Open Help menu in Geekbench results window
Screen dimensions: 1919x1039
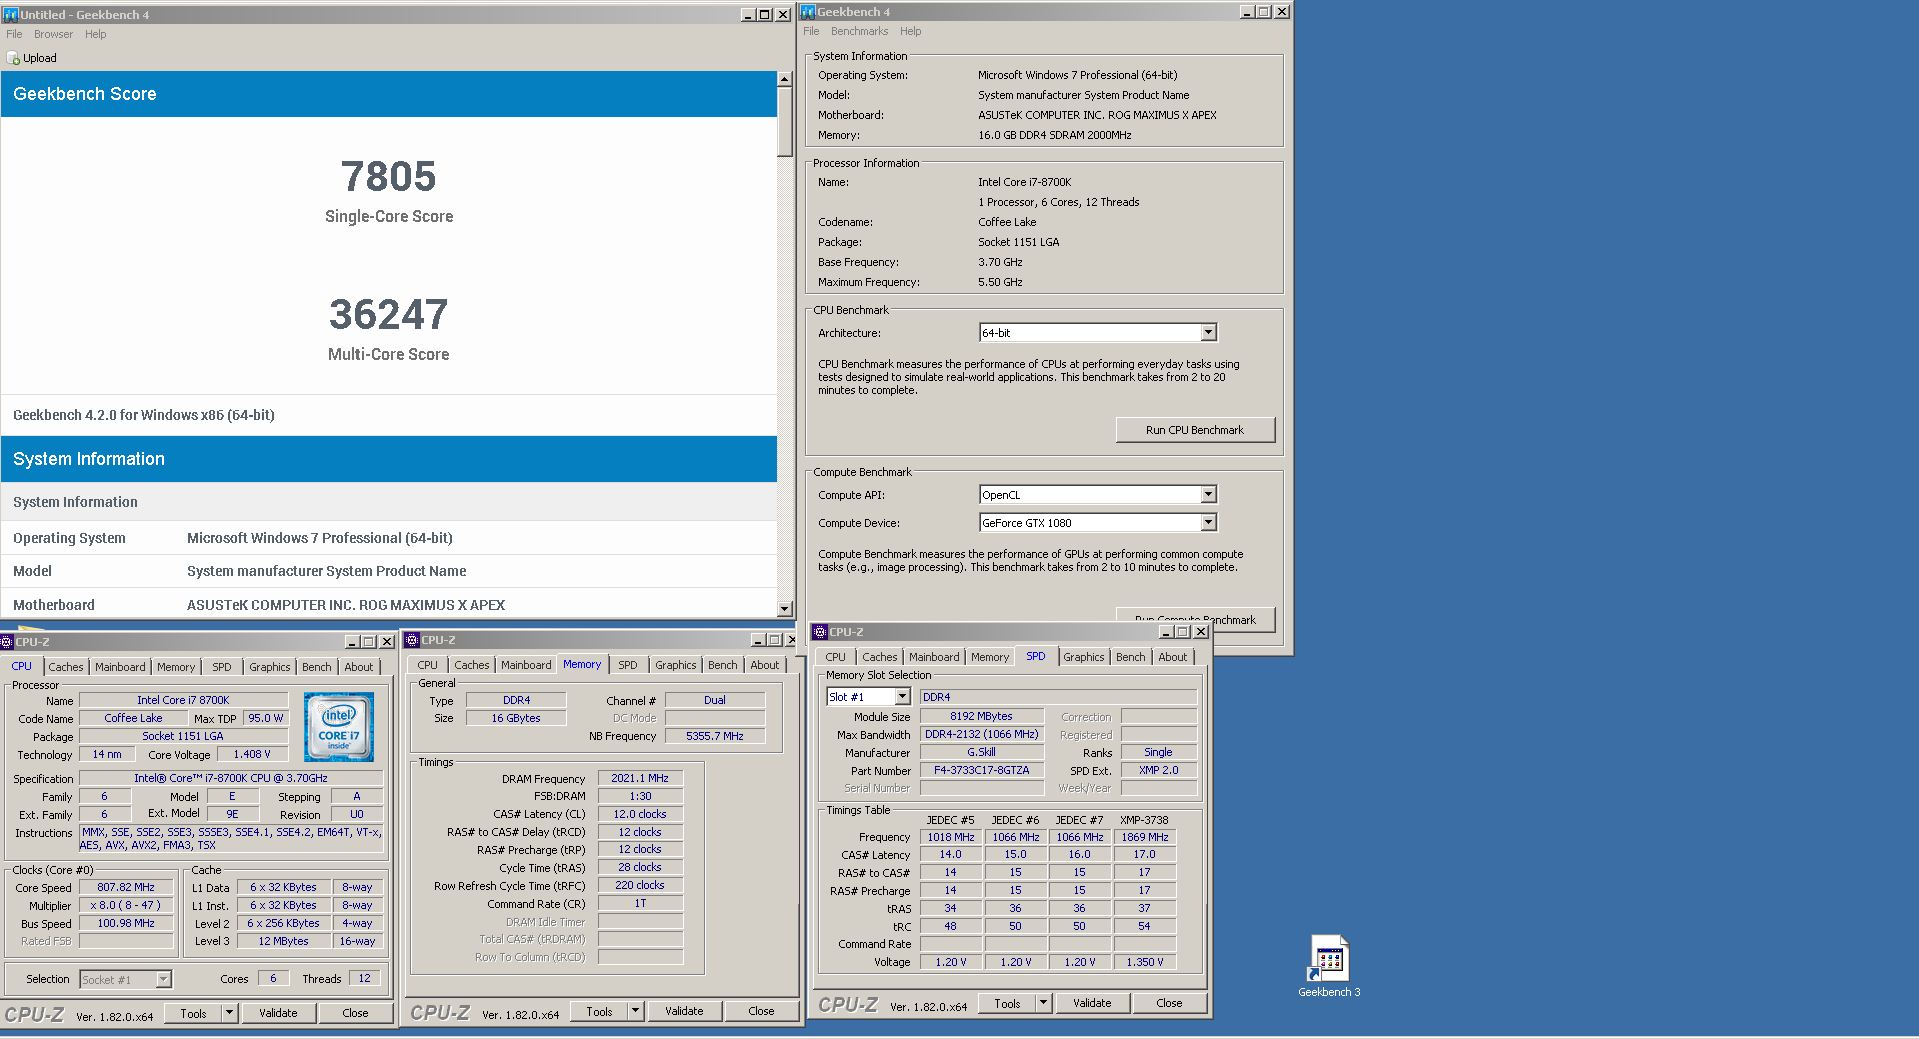pyautogui.click(x=95, y=34)
